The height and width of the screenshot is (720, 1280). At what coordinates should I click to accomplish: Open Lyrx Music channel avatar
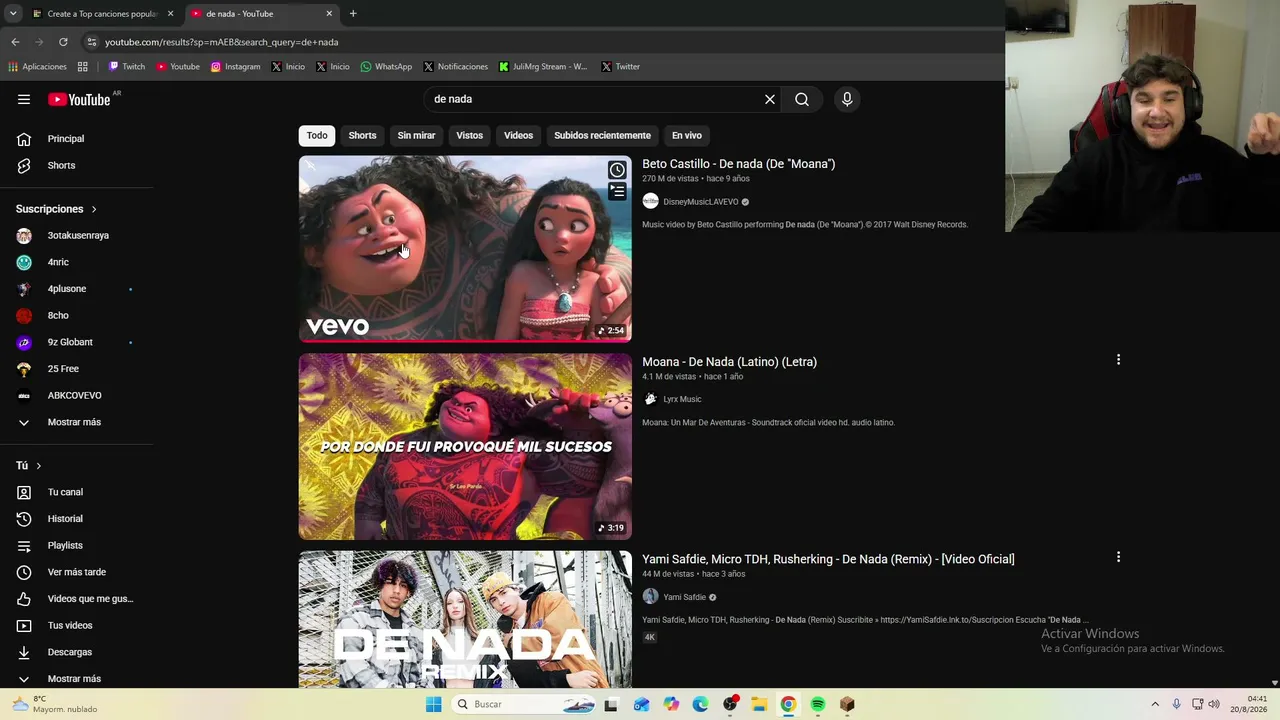650,399
